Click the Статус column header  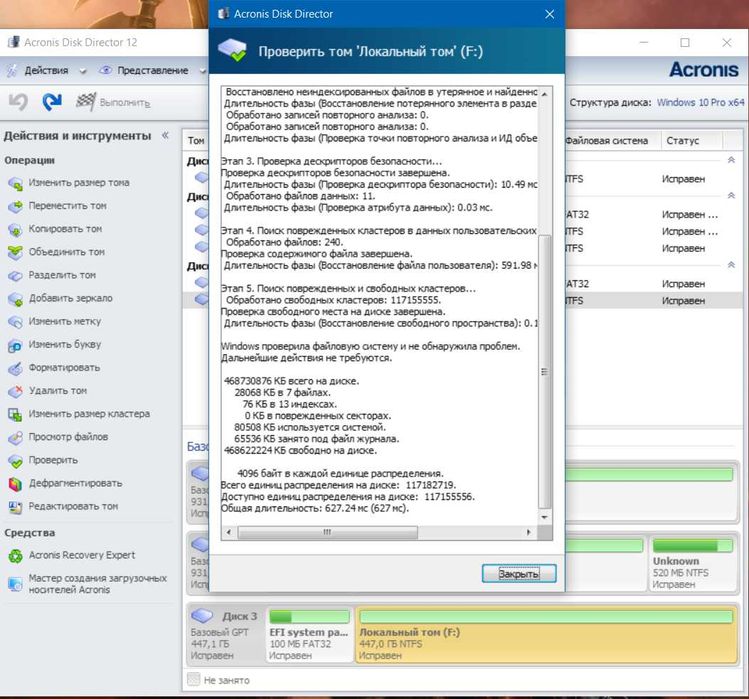[692, 140]
